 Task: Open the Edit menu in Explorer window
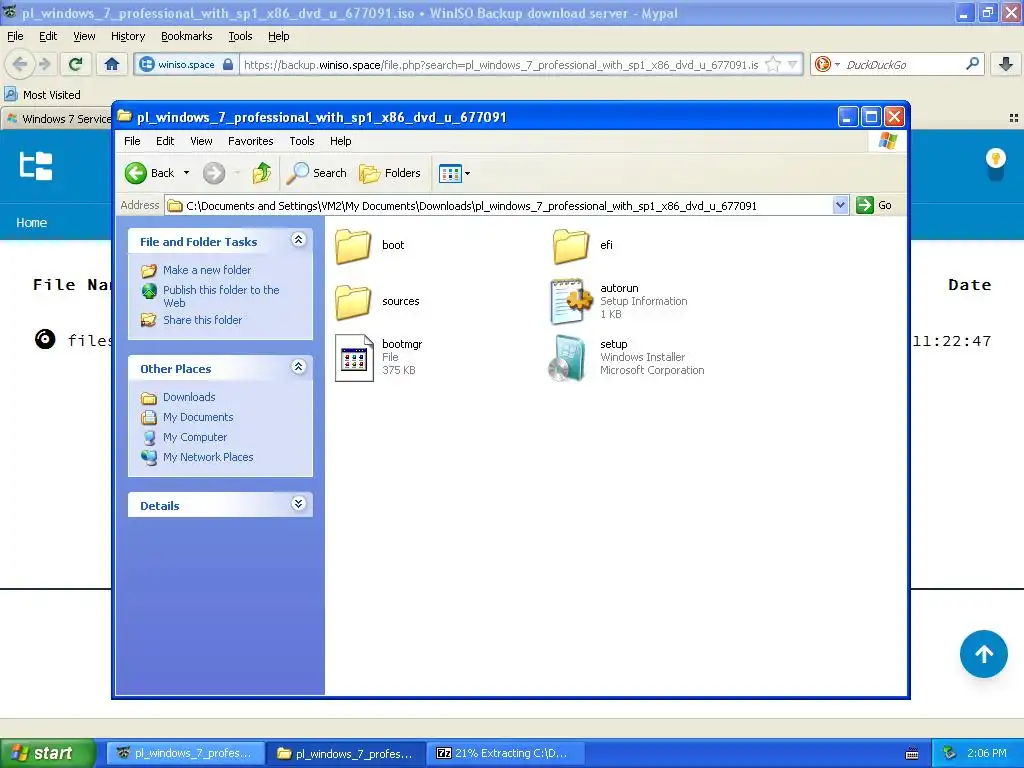click(165, 141)
